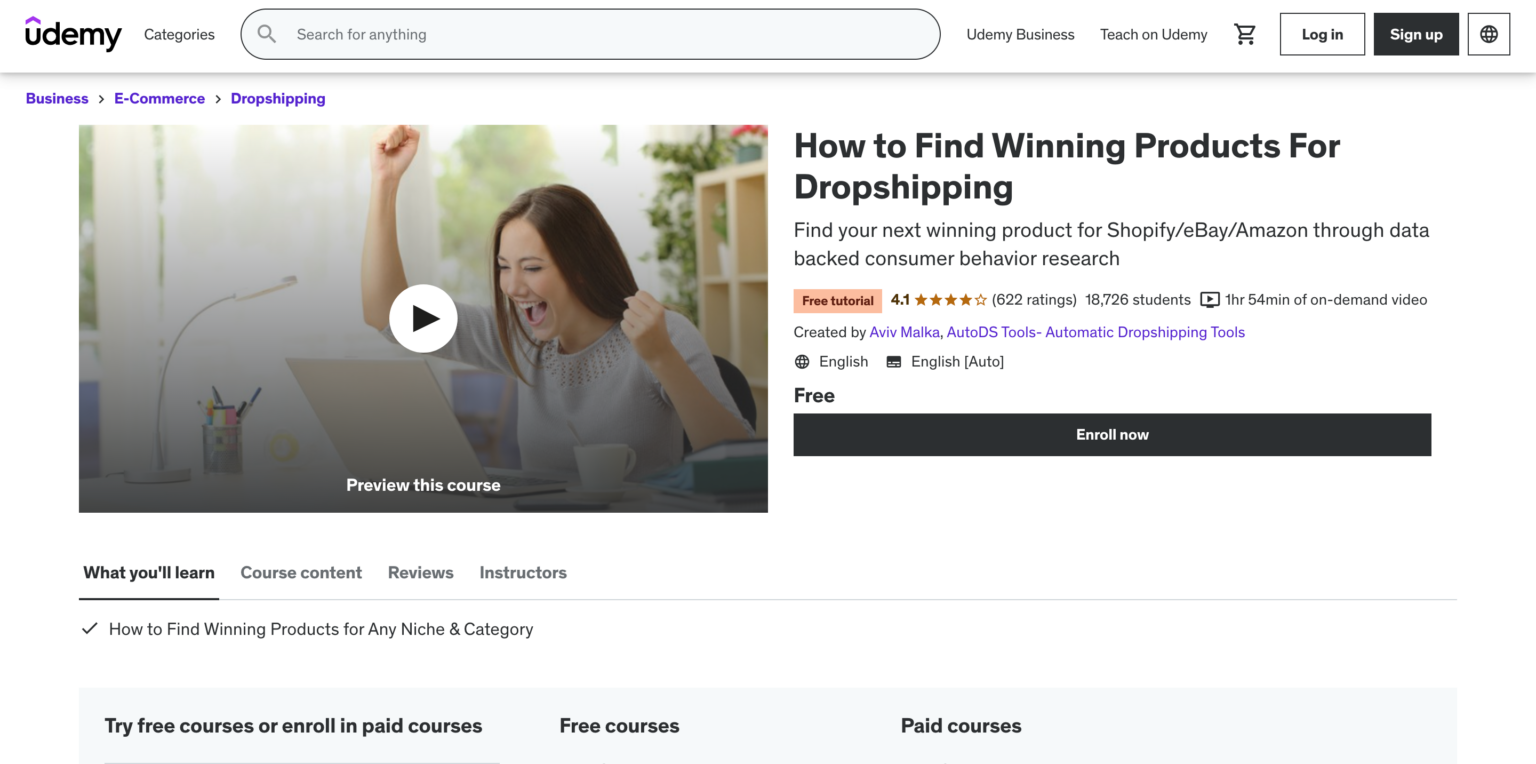The width and height of the screenshot is (1536, 764).
Task: Switch to the Course content tab
Action: (301, 572)
